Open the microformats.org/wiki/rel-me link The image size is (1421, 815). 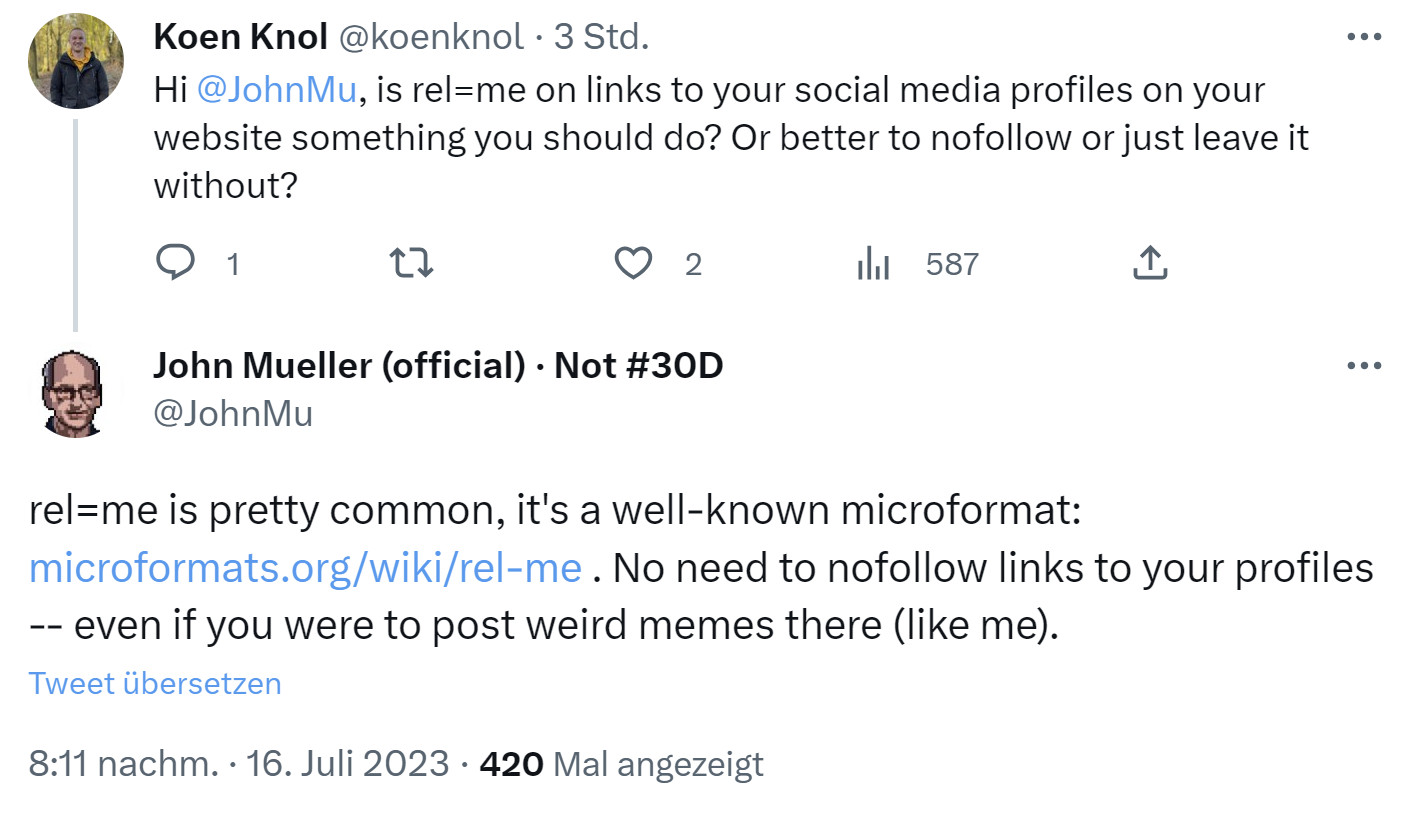(305, 568)
